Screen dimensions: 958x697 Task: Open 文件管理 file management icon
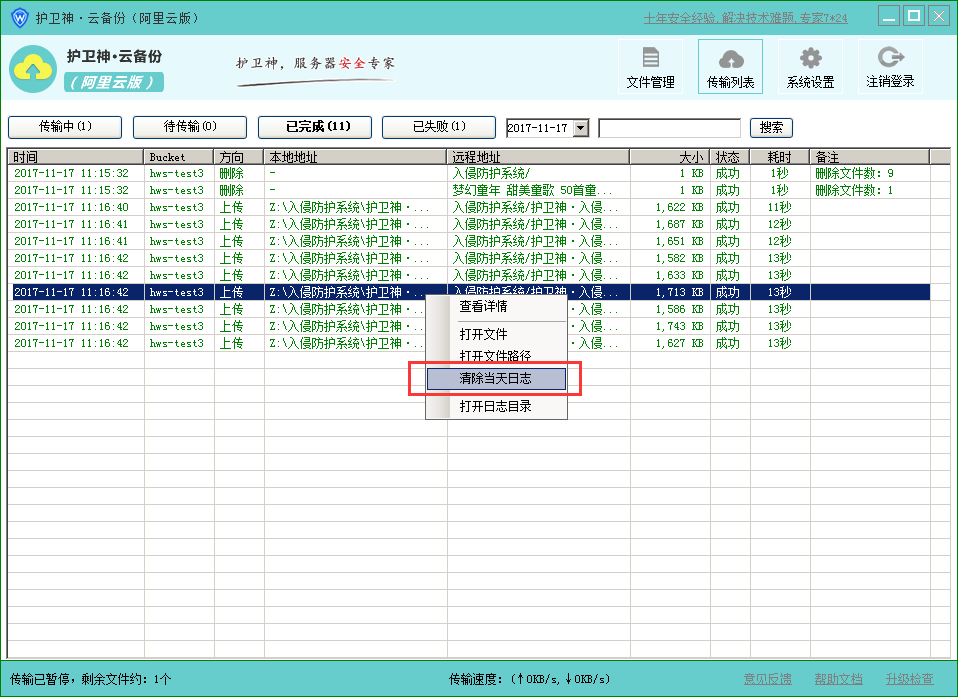point(650,67)
